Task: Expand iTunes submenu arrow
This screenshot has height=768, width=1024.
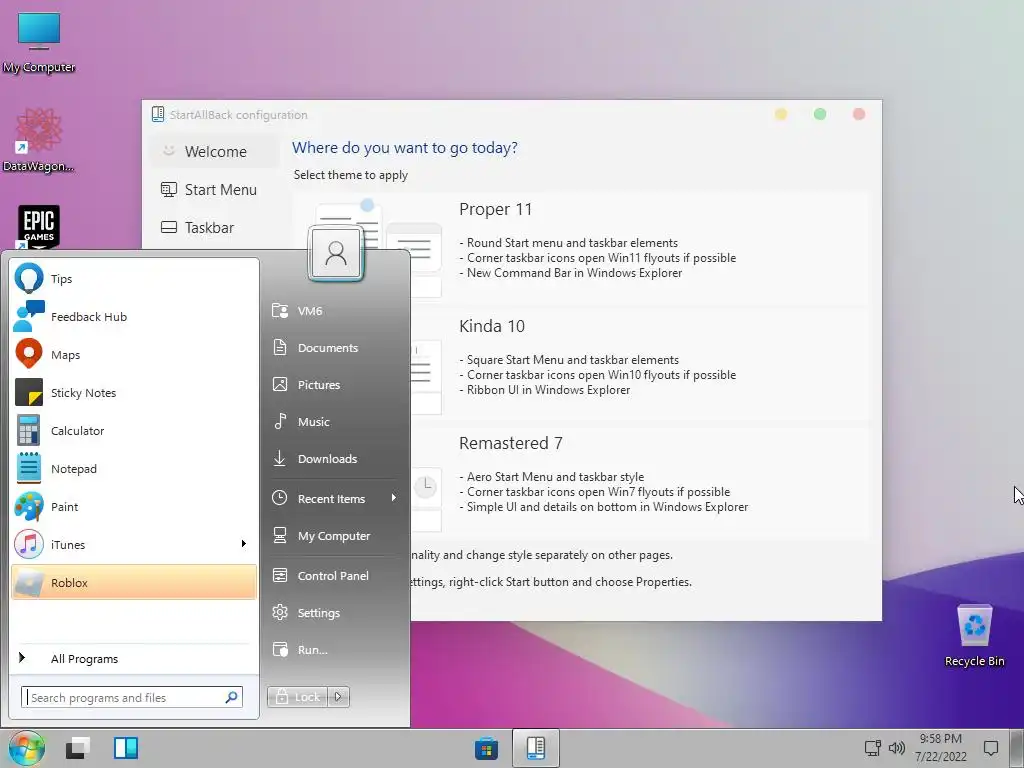Action: (244, 544)
